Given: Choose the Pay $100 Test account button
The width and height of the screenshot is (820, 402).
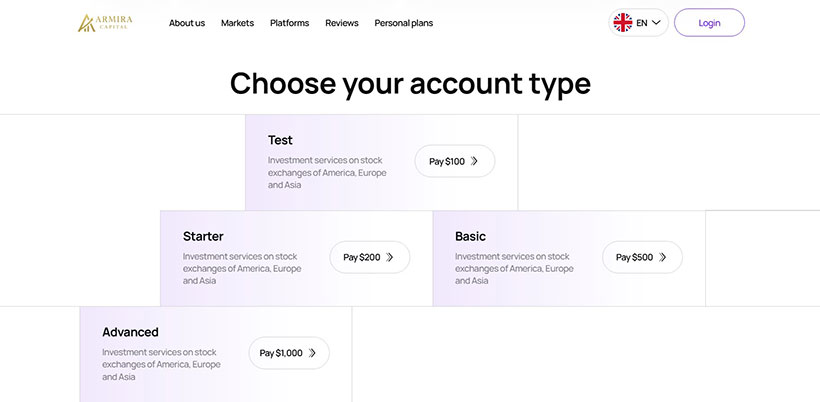Looking at the screenshot, I should coord(454,161).
